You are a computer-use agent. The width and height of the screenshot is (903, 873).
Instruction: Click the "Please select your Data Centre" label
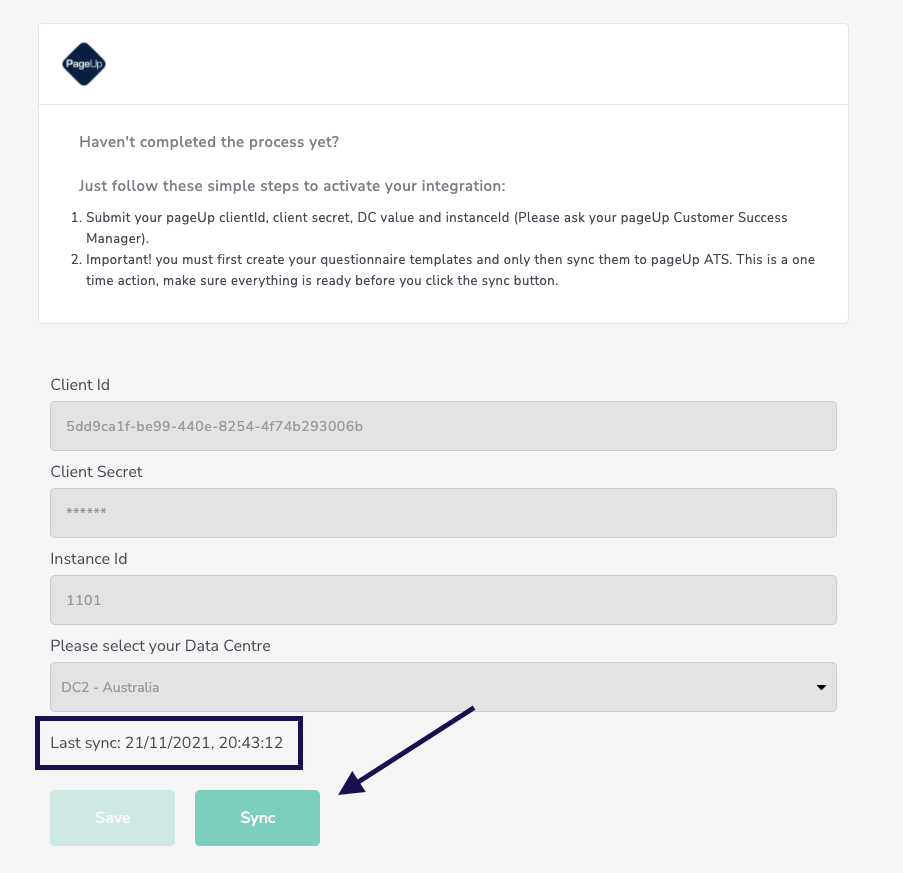coord(160,645)
